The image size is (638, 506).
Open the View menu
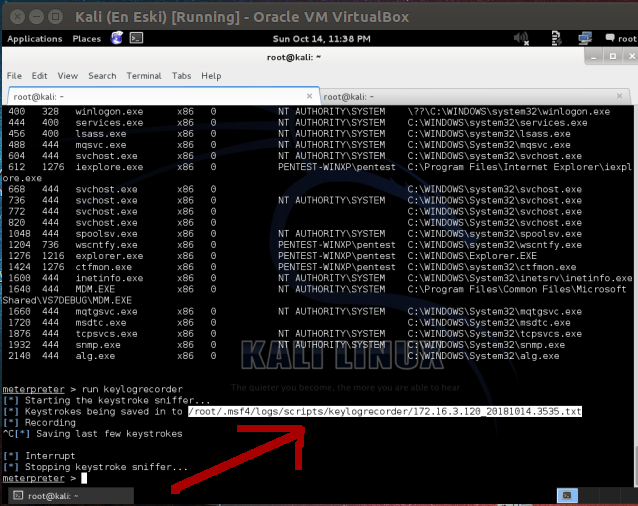[68, 76]
